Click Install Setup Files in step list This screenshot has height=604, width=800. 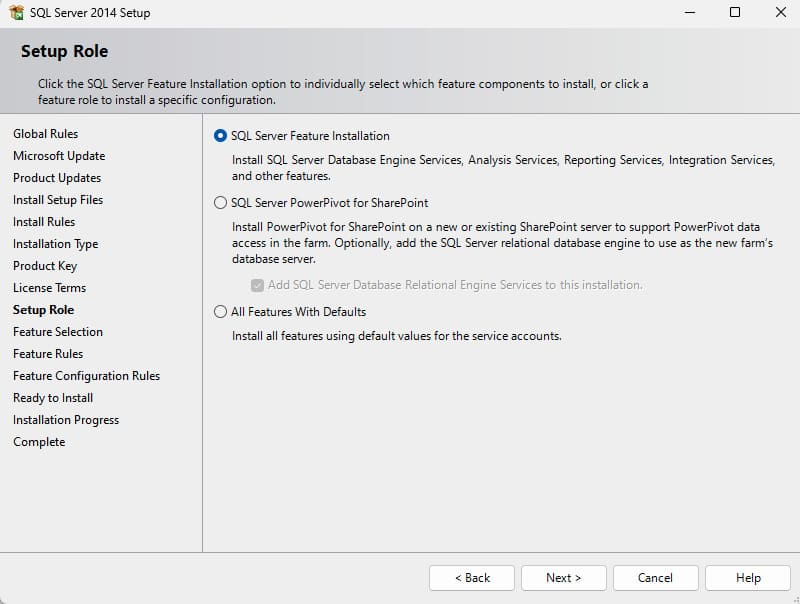click(58, 200)
